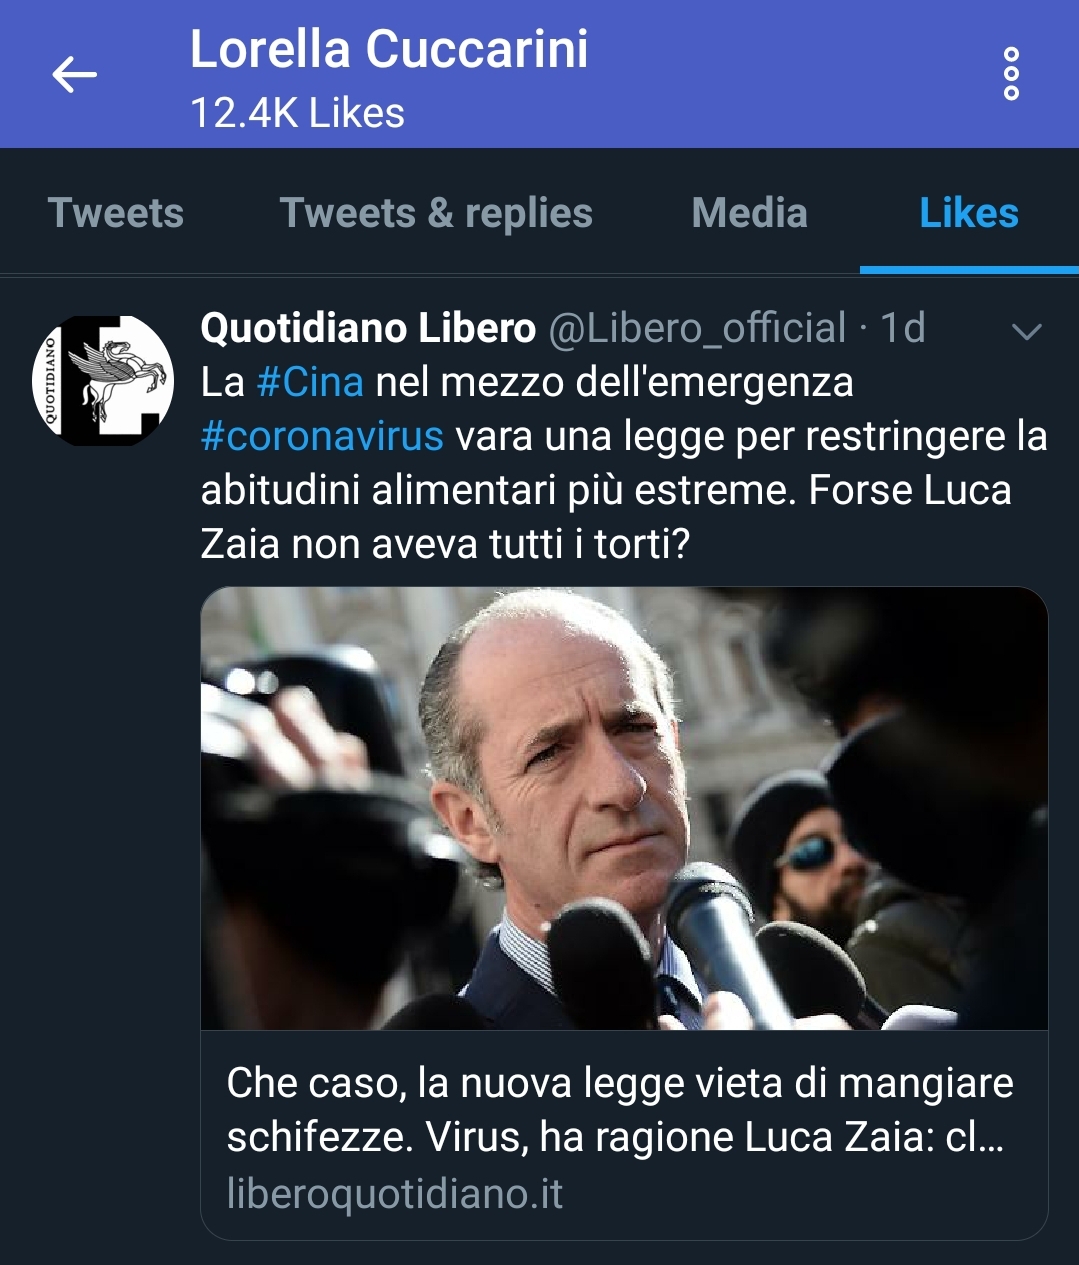This screenshot has width=1079, height=1265.
Task: Open the Tweets & replies tab
Action: tap(436, 213)
